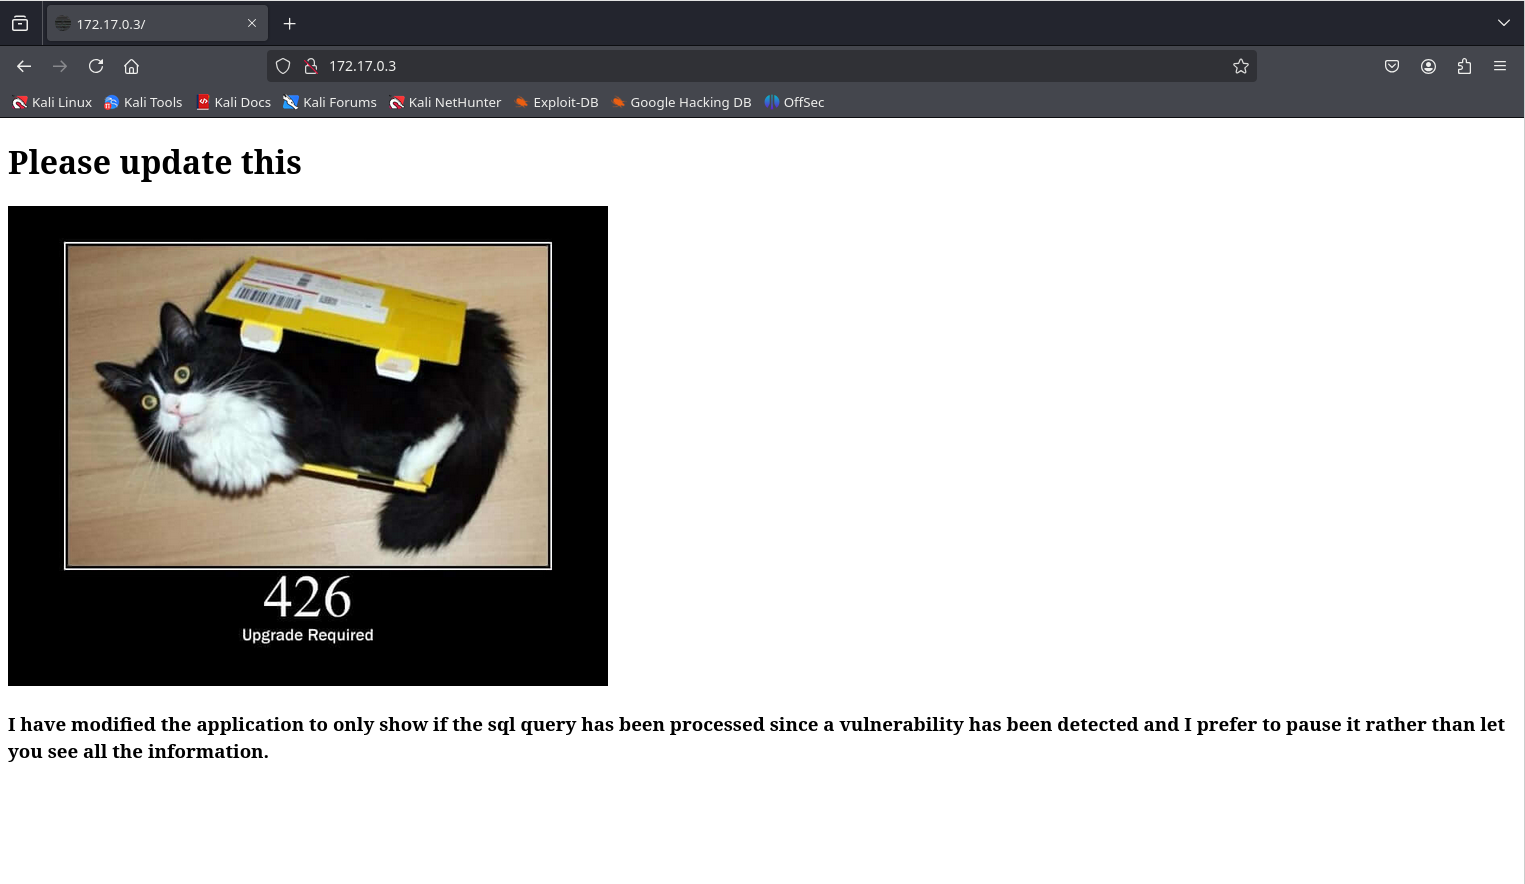The width and height of the screenshot is (1525, 884).
Task: Open the Pocket save icon
Action: (x=1391, y=66)
